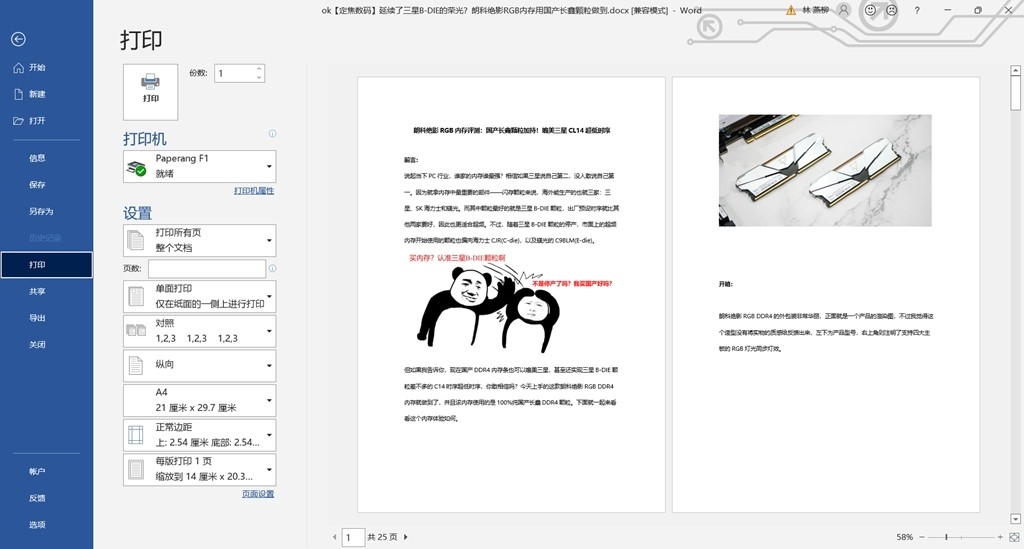Click the Pages (页数) range input field
Viewport: 1024px width, 549px height.
click(x=206, y=268)
